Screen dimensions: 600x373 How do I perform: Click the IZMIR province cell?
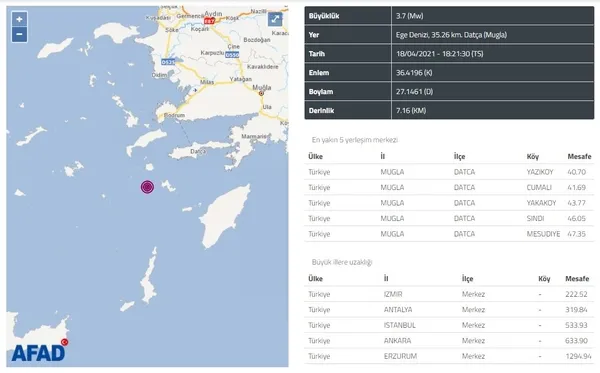pyautogui.click(x=393, y=295)
